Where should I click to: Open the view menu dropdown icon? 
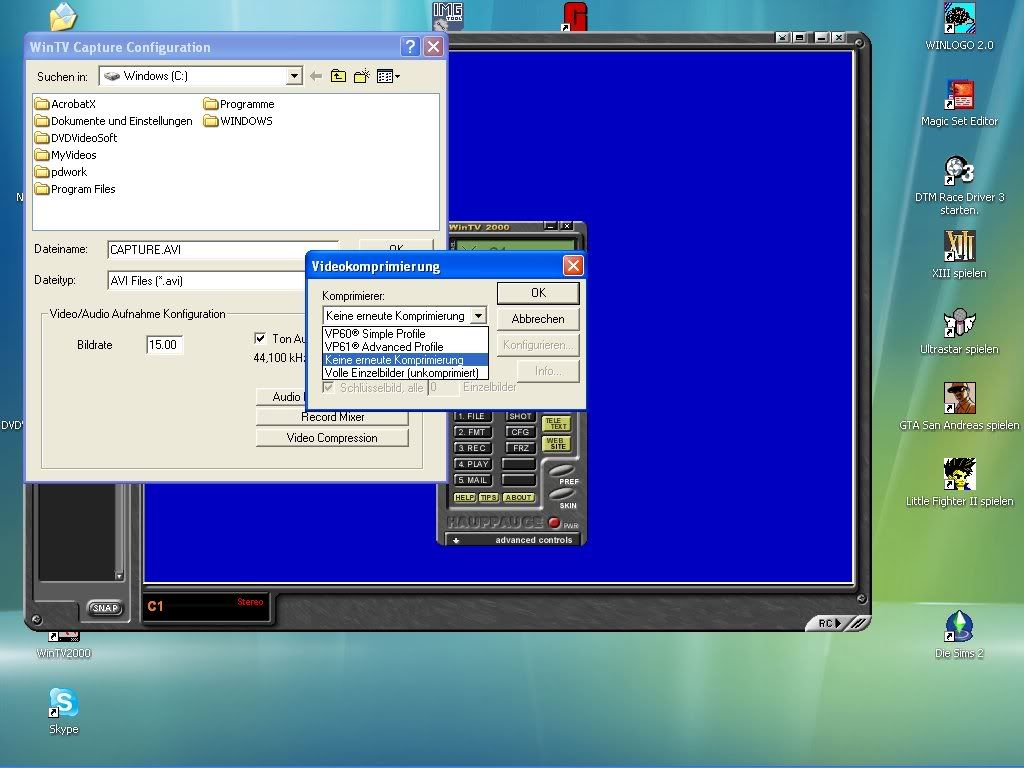[388, 76]
